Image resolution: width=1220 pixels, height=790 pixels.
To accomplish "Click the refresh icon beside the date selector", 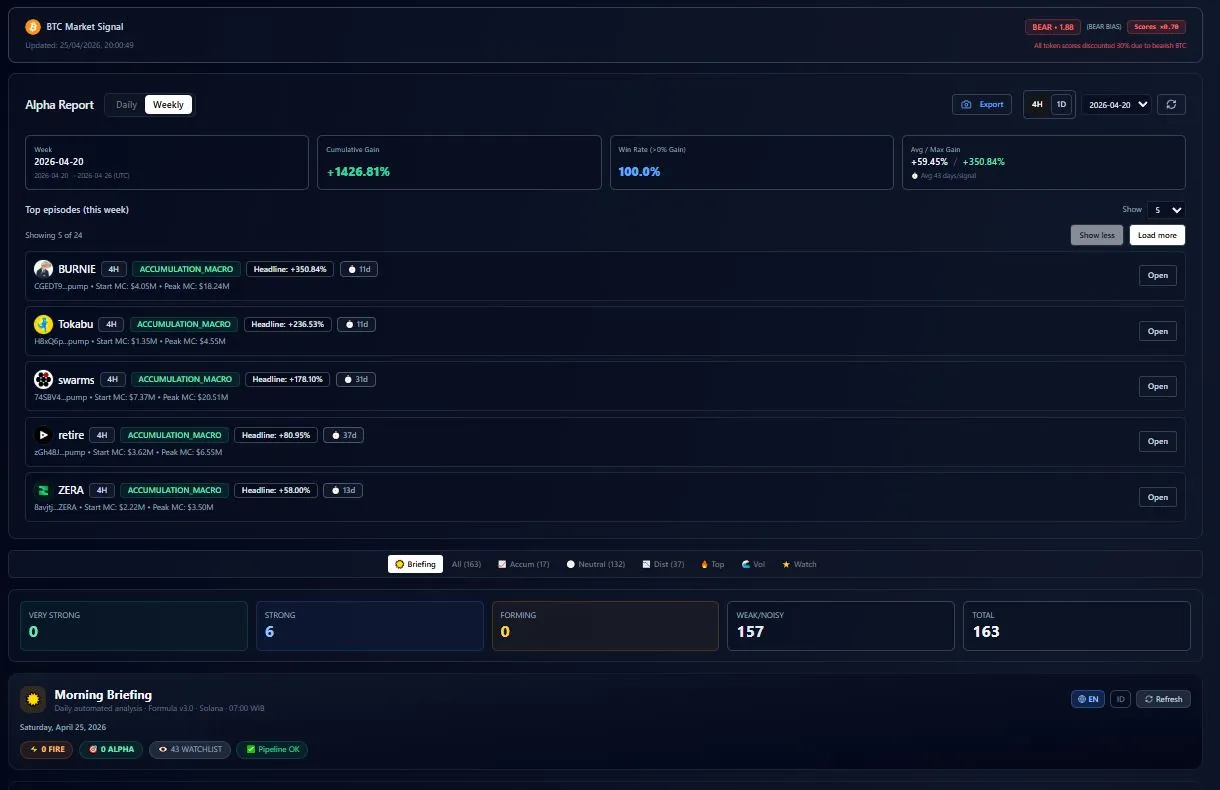I will 1171,104.
